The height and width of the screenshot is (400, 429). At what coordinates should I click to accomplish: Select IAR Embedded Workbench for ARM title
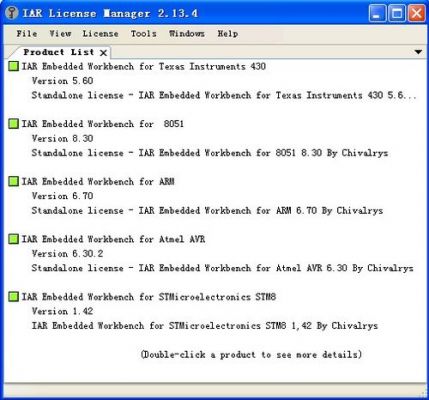point(98,182)
